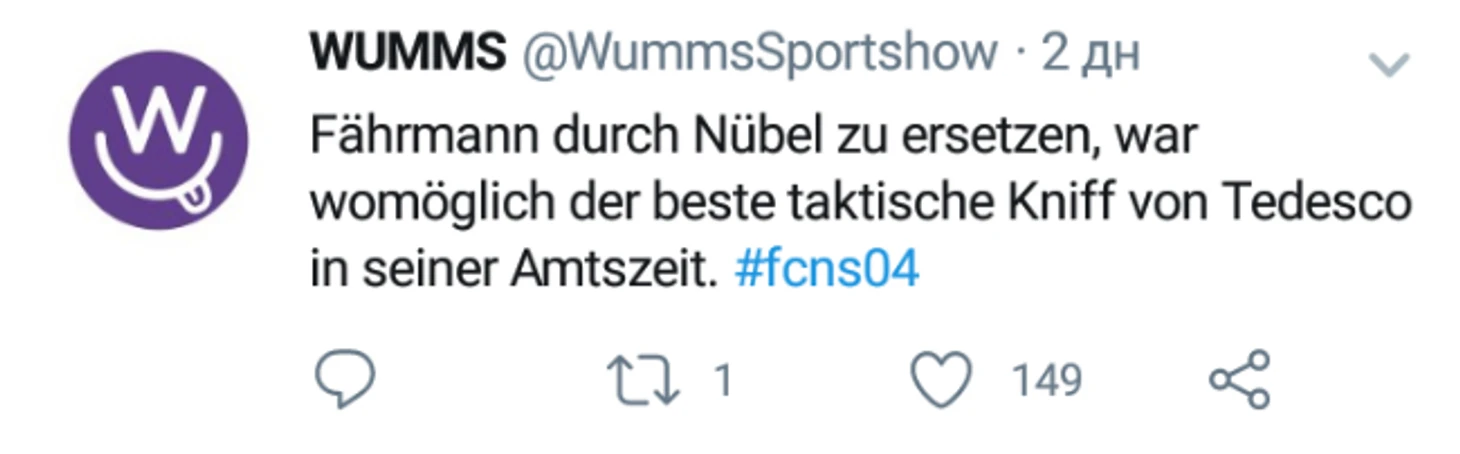Open the reply speech bubble icon
Viewport: 1460px width, 454px height.
[x=345, y=380]
